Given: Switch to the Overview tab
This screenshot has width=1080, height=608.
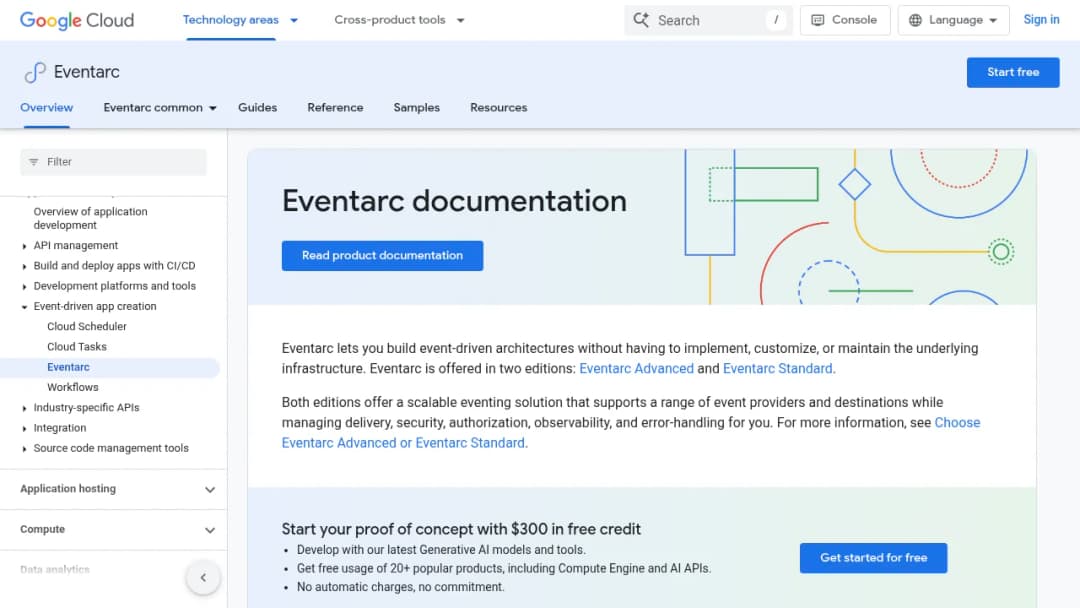Looking at the screenshot, I should pyautogui.click(x=46, y=107).
